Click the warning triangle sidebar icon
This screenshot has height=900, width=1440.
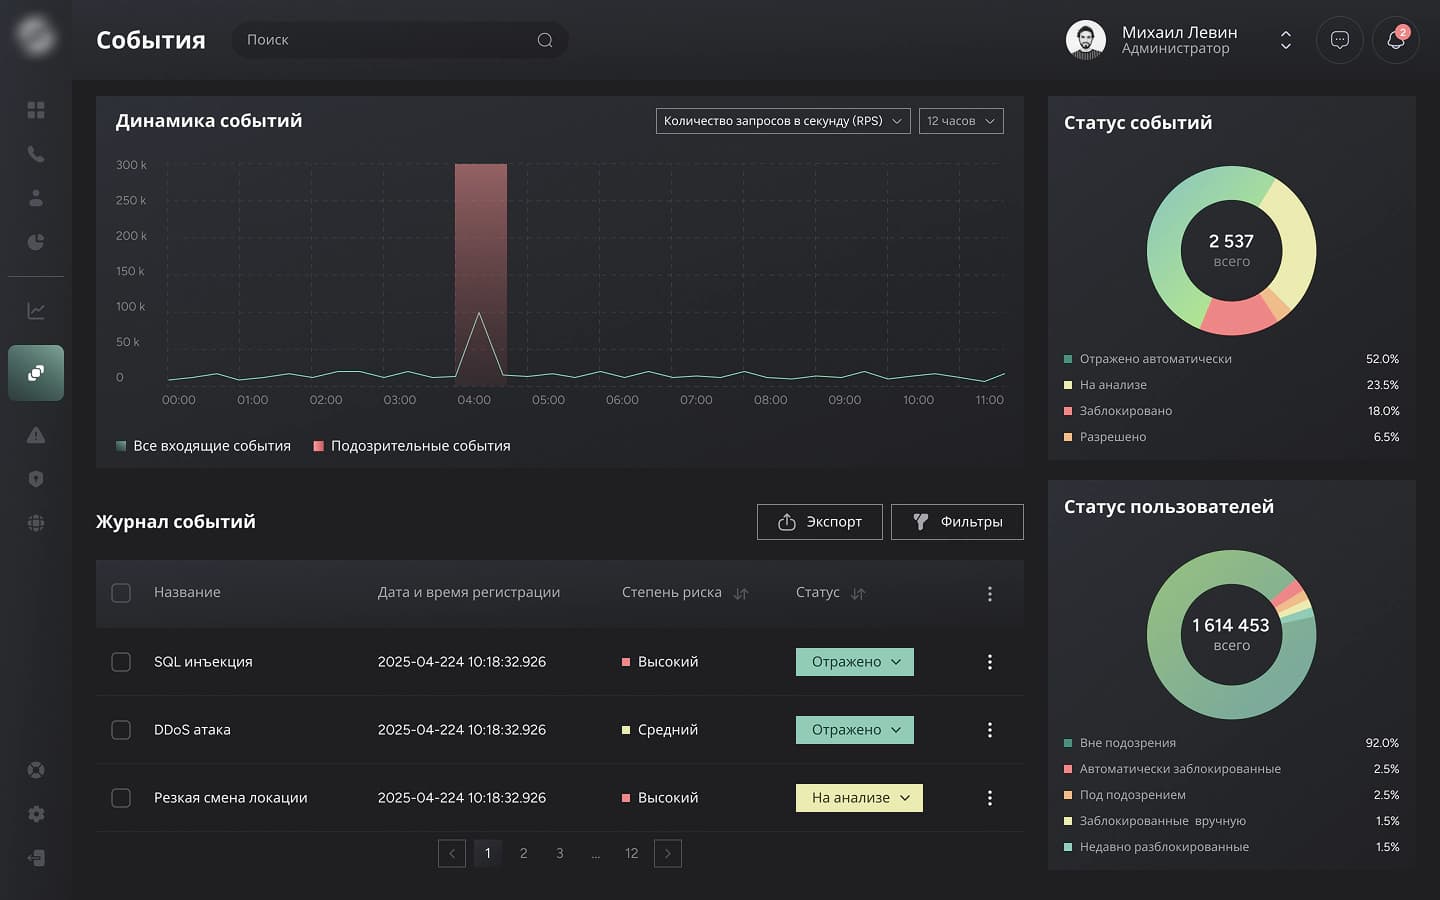click(36, 435)
